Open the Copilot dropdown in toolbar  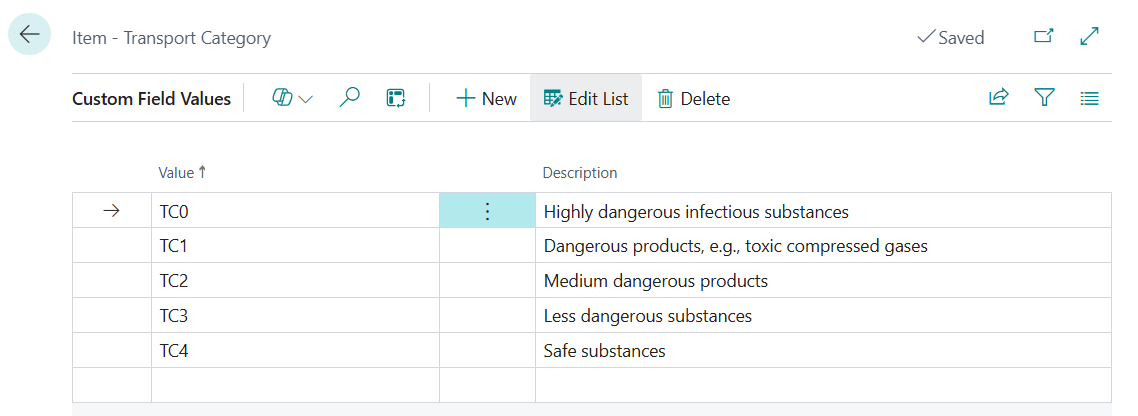pyautogui.click(x=292, y=98)
